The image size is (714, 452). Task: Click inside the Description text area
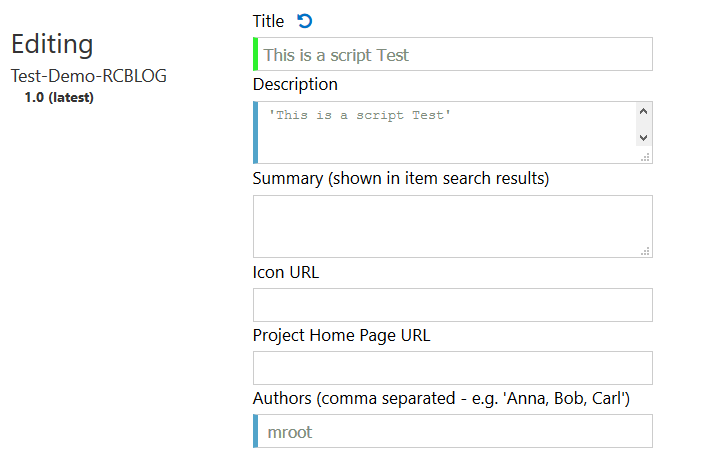(x=445, y=131)
